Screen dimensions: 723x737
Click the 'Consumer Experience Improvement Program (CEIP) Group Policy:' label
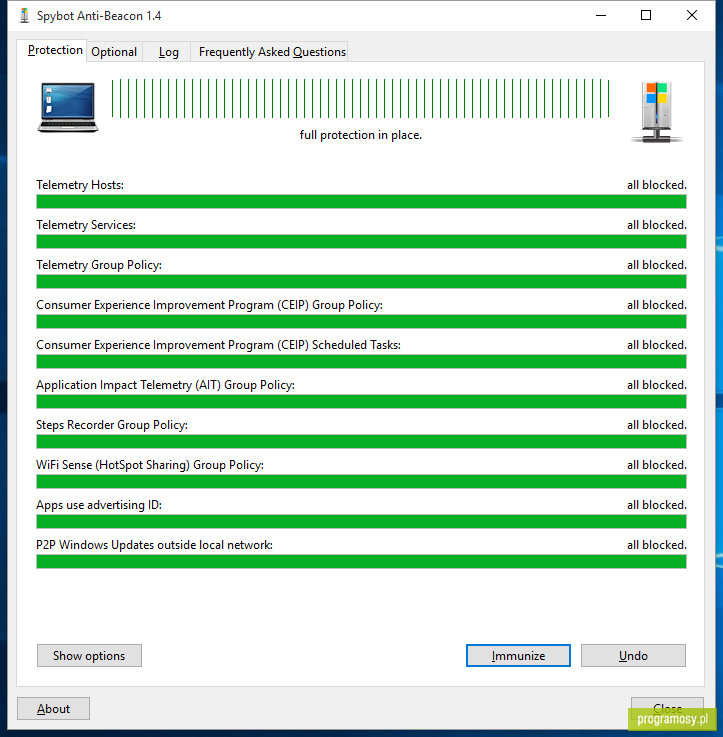tap(209, 305)
